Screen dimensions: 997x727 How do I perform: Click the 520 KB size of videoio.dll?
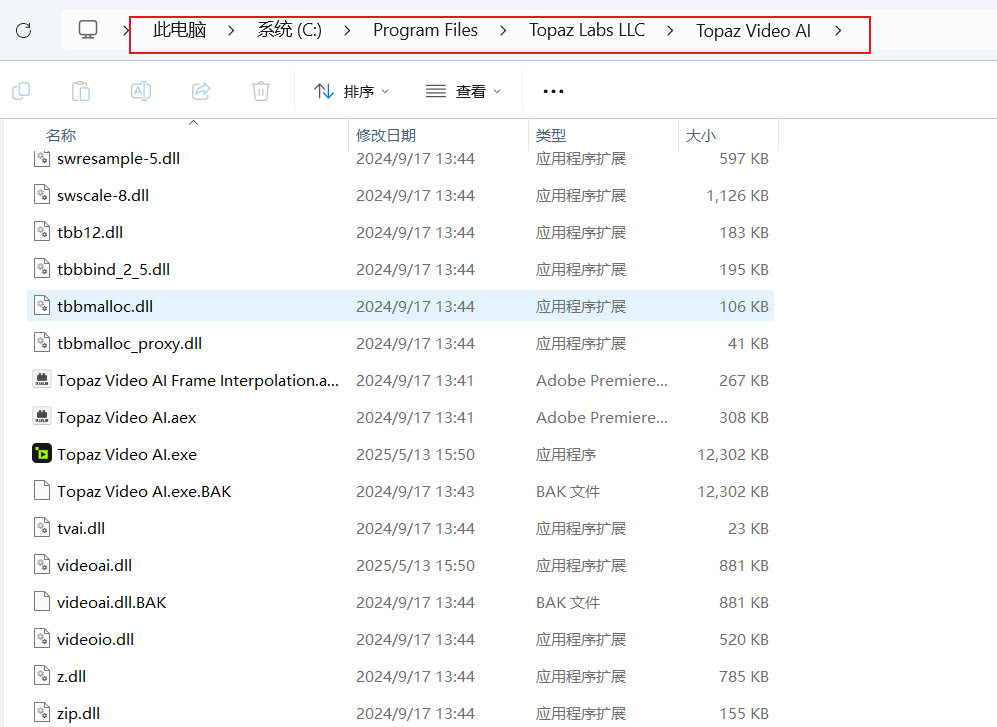click(744, 639)
